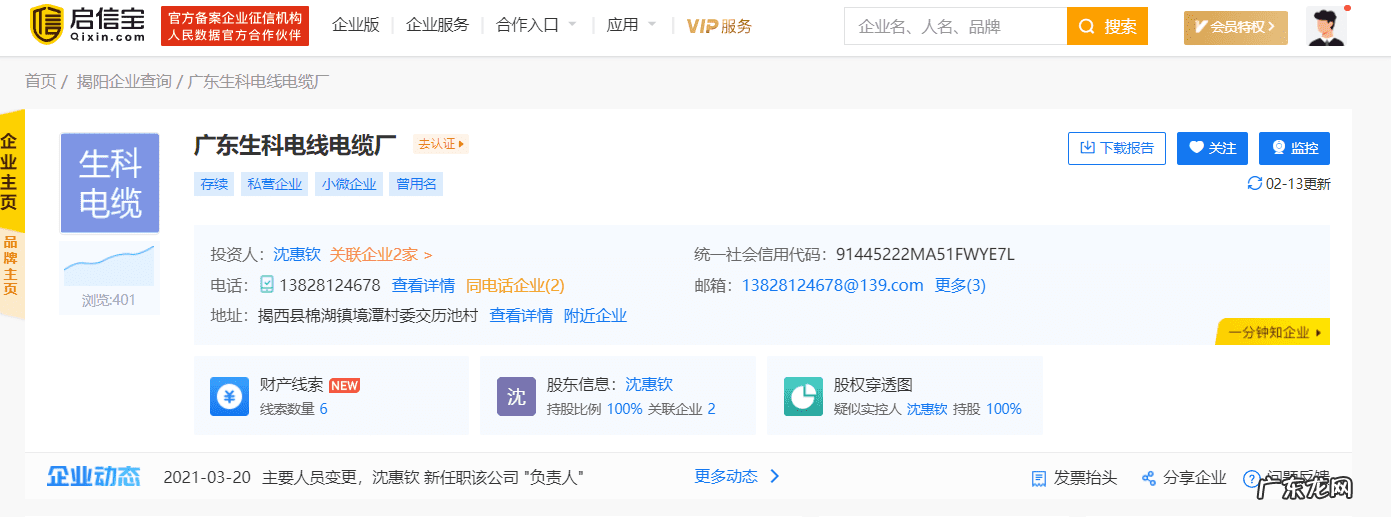Open the page views trend chart

(x=109, y=265)
